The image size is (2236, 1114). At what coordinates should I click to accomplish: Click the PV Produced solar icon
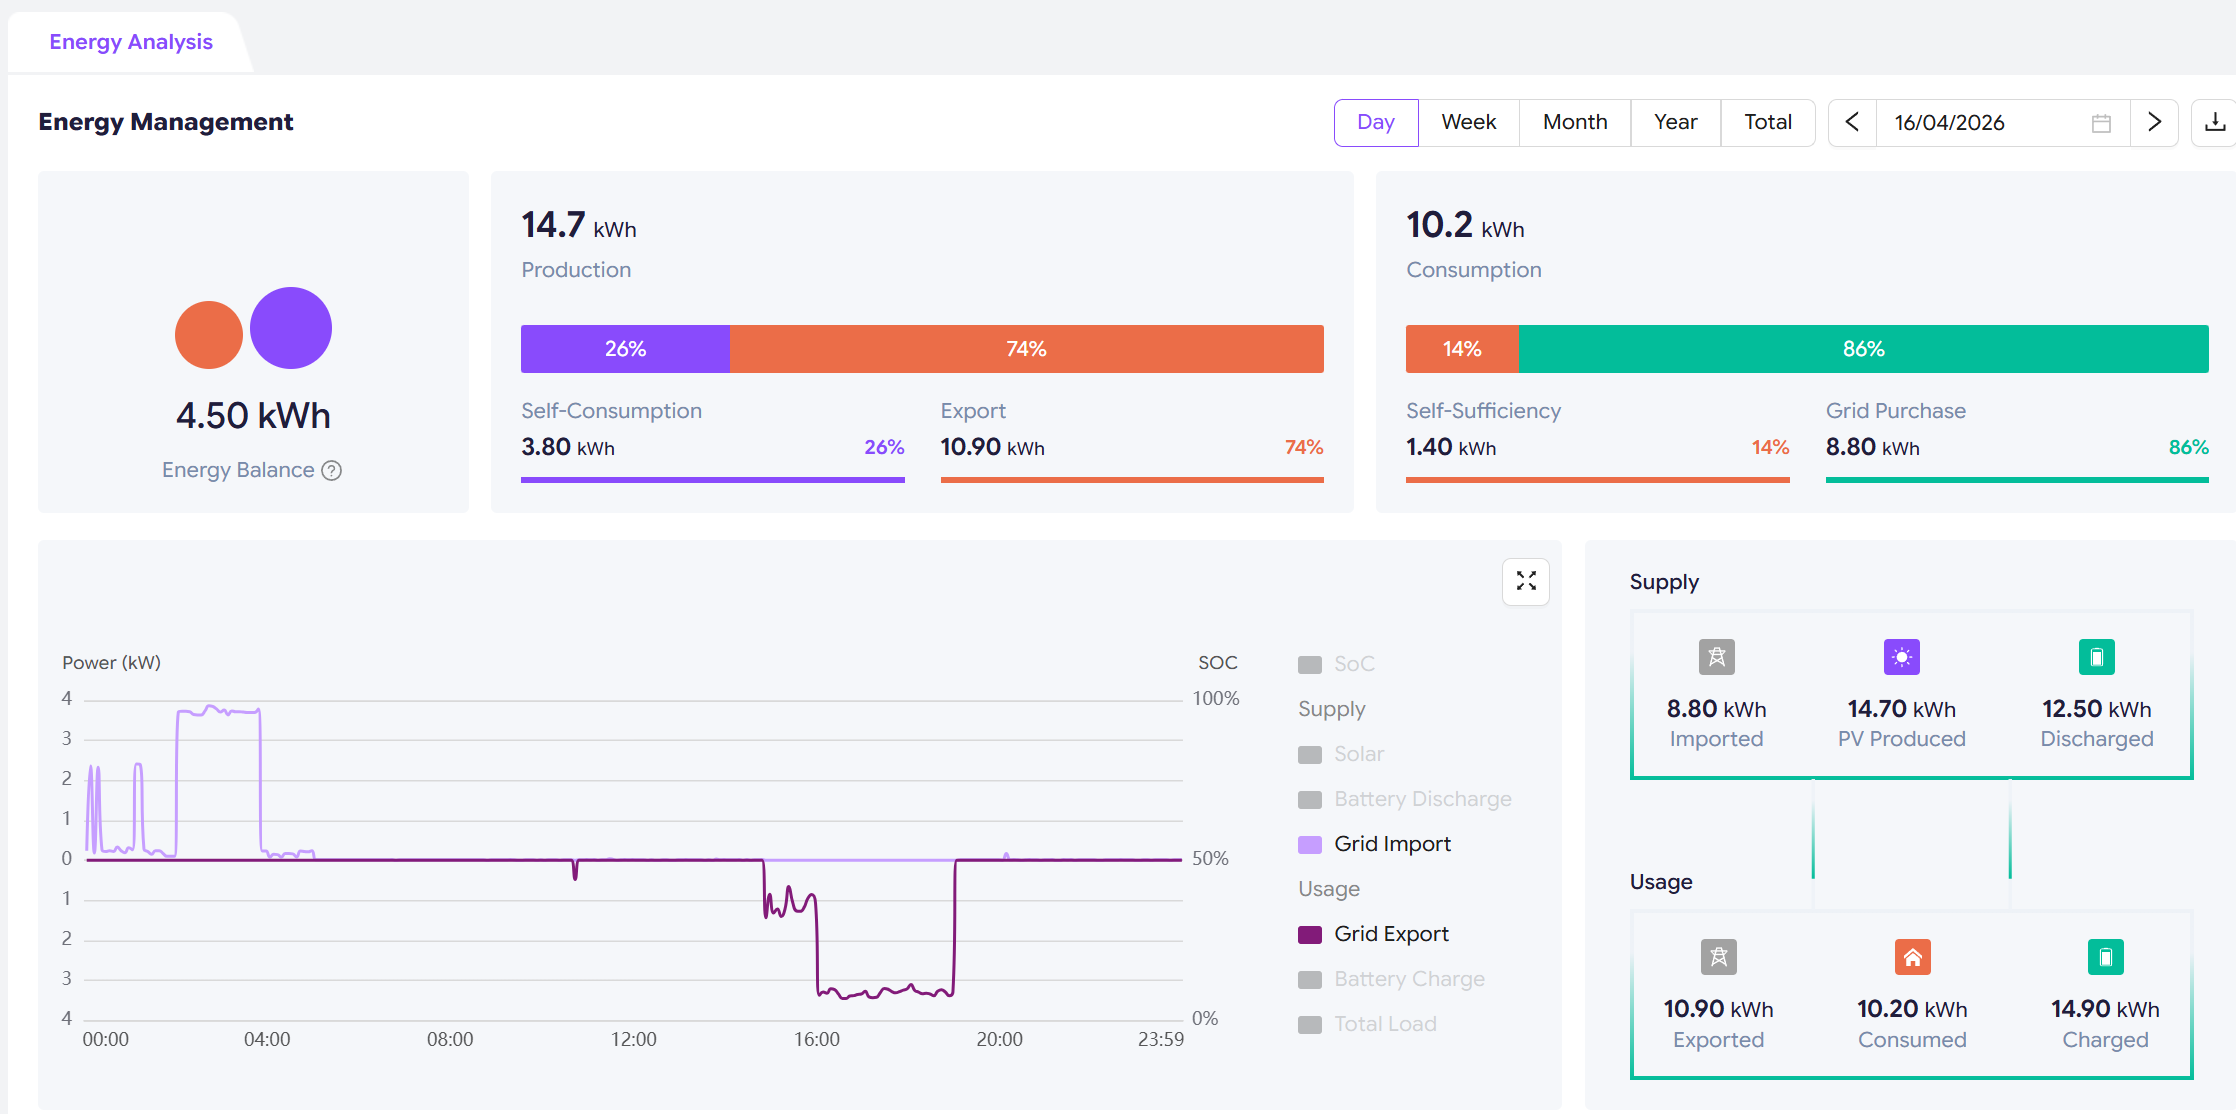coord(1902,657)
